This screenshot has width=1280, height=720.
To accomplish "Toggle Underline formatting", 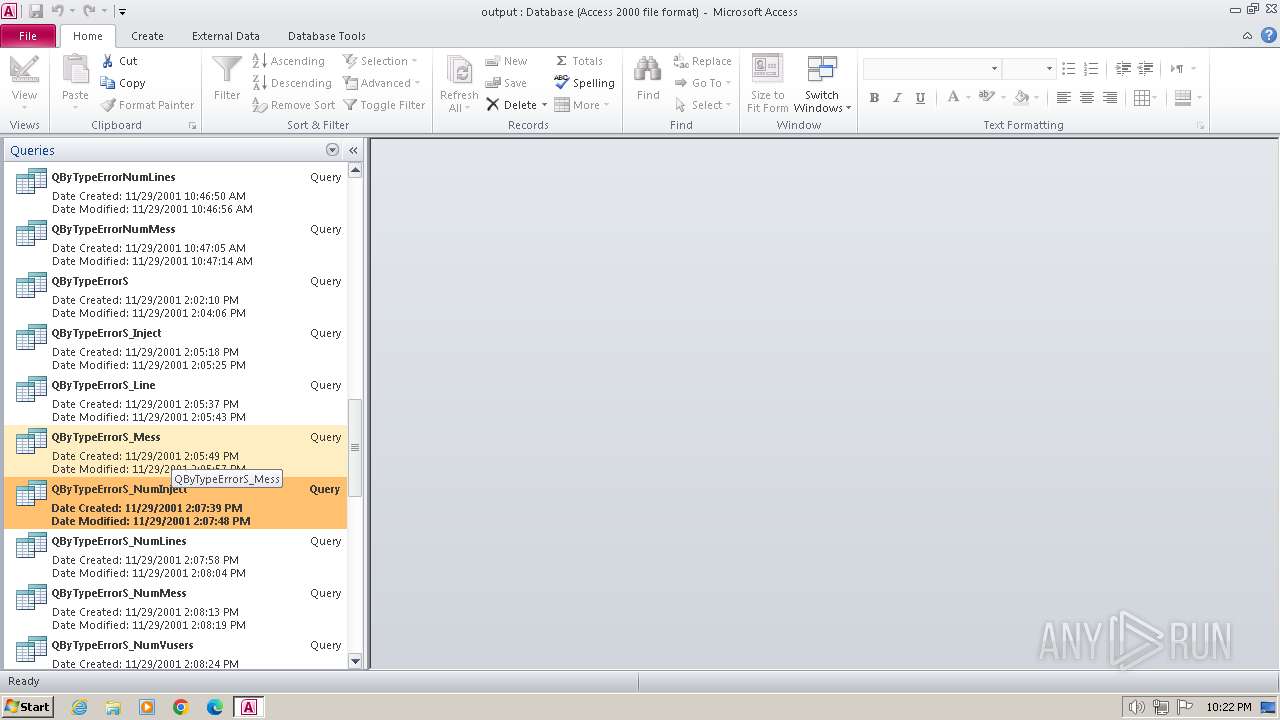I will [920, 97].
